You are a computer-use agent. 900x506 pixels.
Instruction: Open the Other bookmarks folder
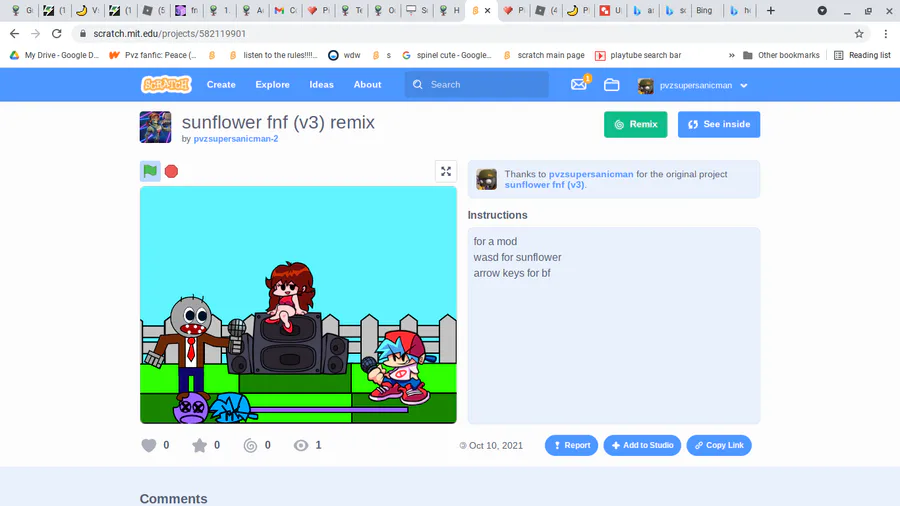781,55
